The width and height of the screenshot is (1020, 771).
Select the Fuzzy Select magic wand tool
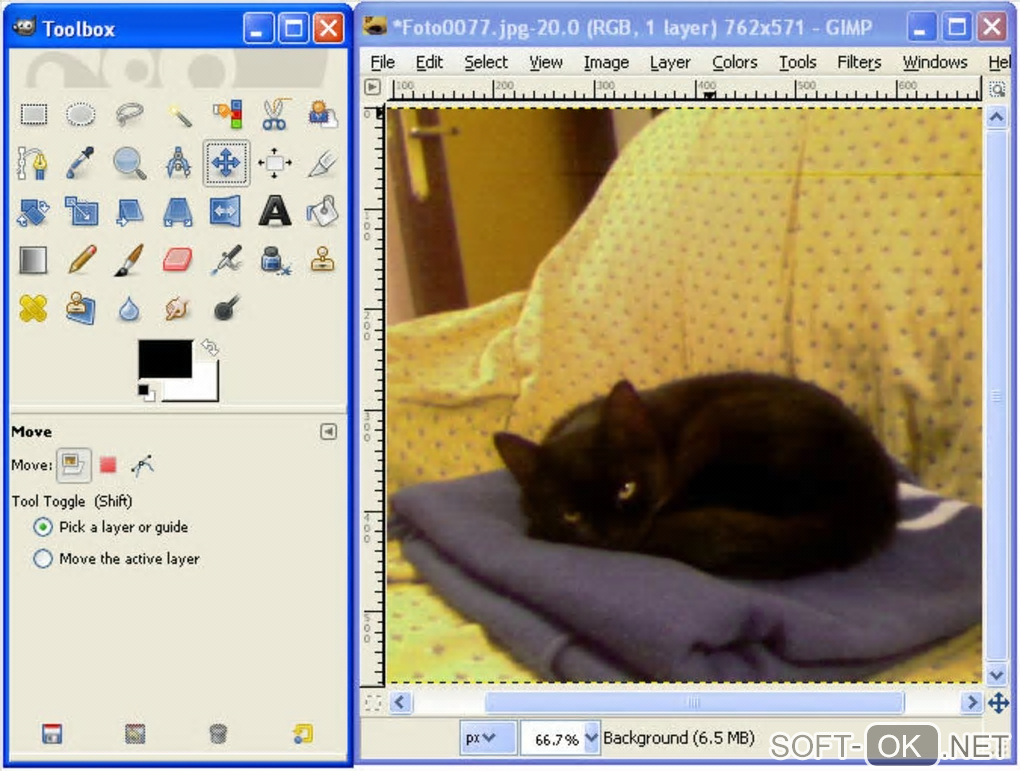pyautogui.click(x=178, y=115)
